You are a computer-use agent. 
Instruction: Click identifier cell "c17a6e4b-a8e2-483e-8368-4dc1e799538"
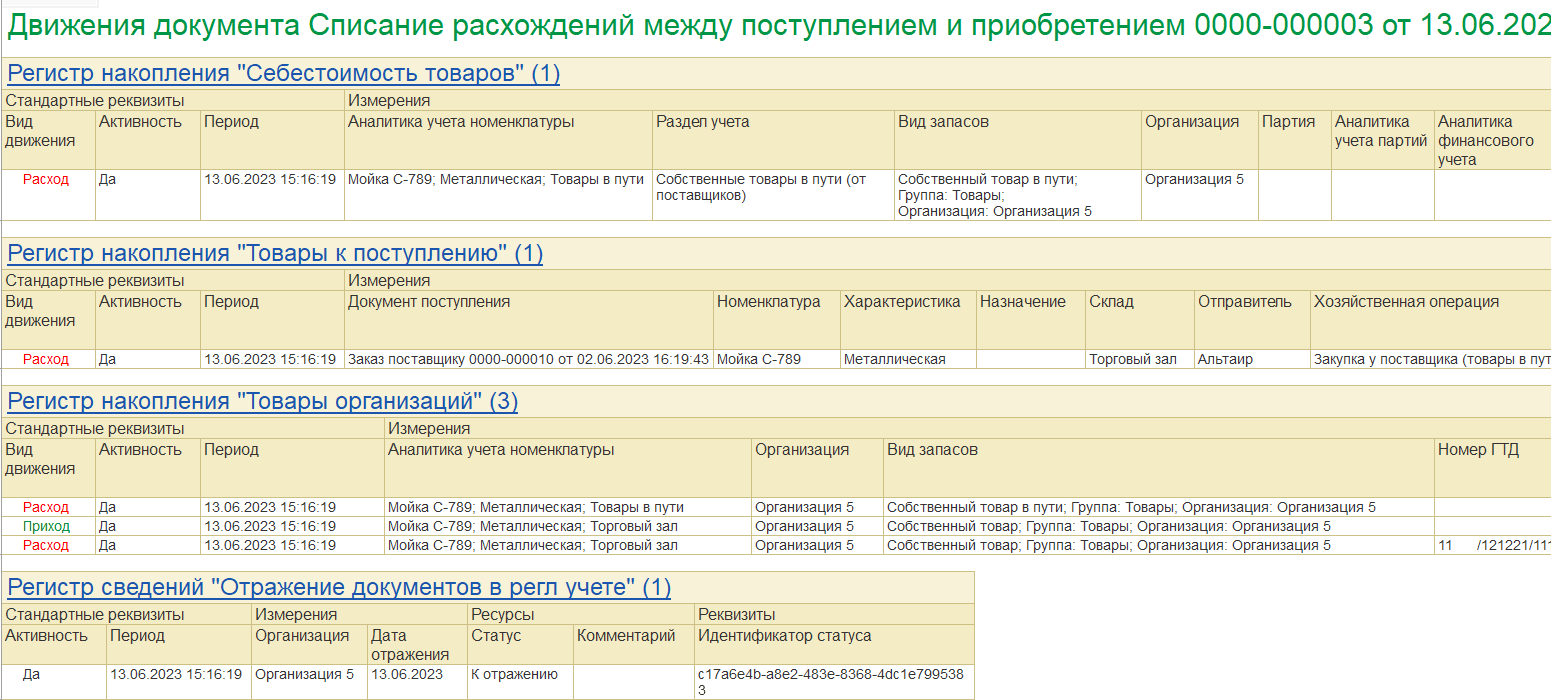tap(834, 681)
